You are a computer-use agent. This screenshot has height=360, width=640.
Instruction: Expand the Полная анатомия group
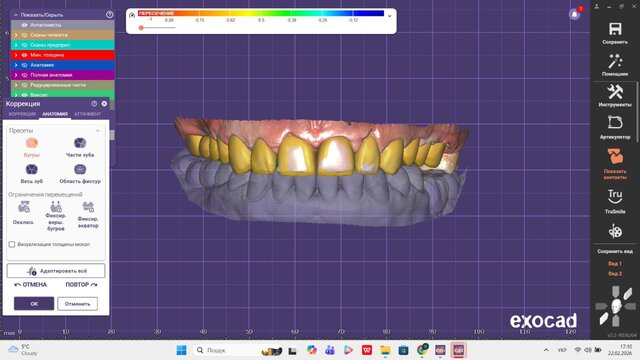tap(16, 75)
